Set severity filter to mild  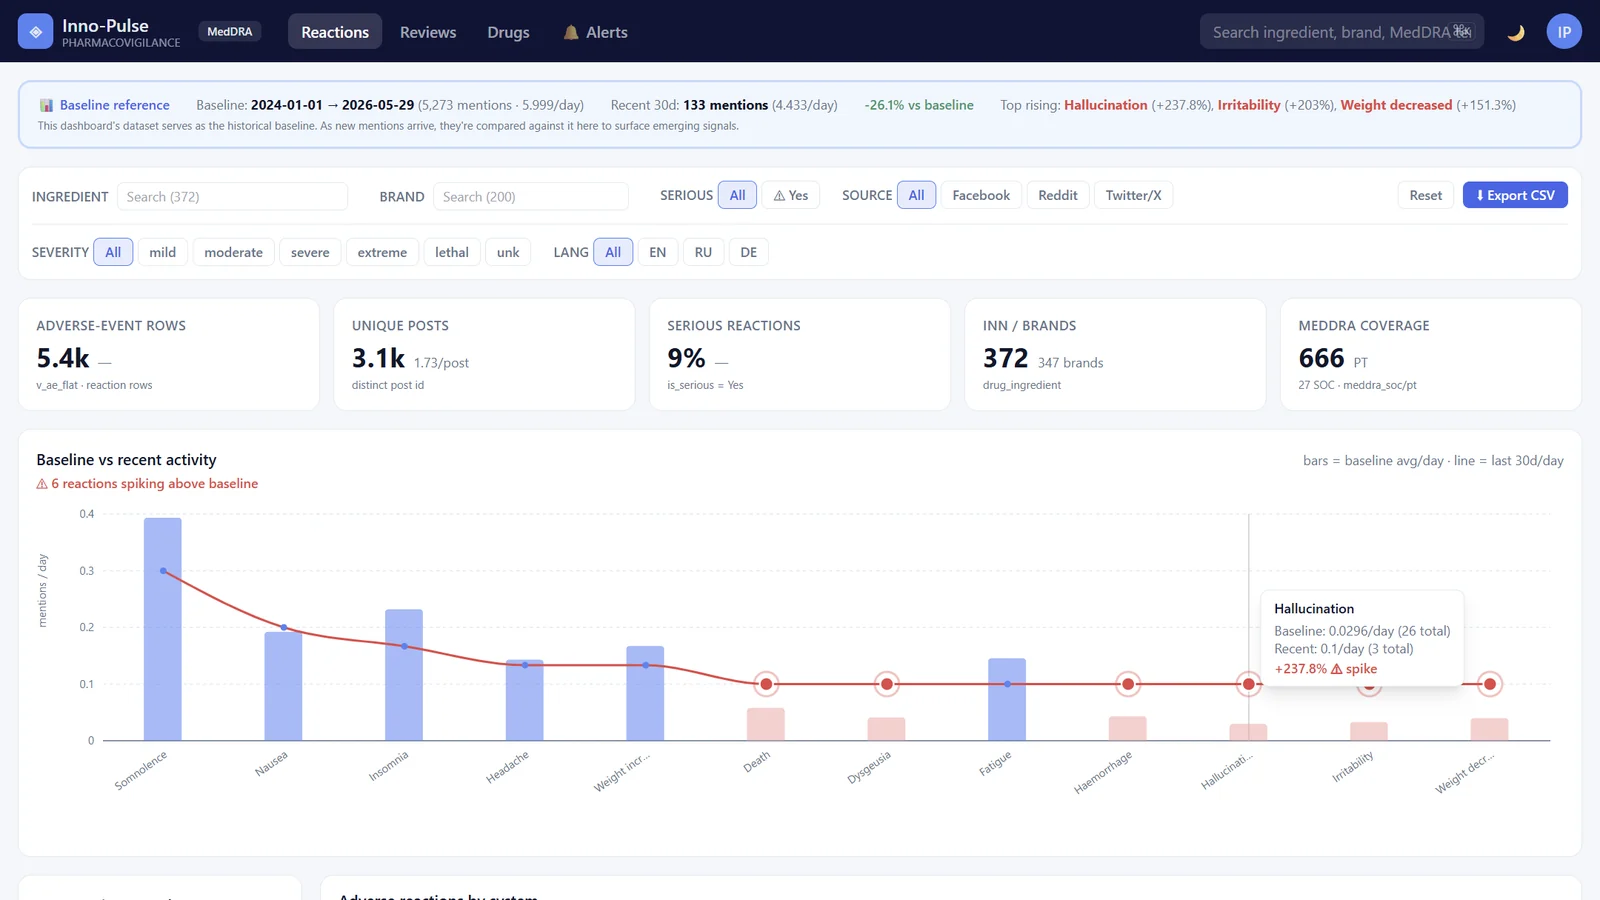point(163,252)
